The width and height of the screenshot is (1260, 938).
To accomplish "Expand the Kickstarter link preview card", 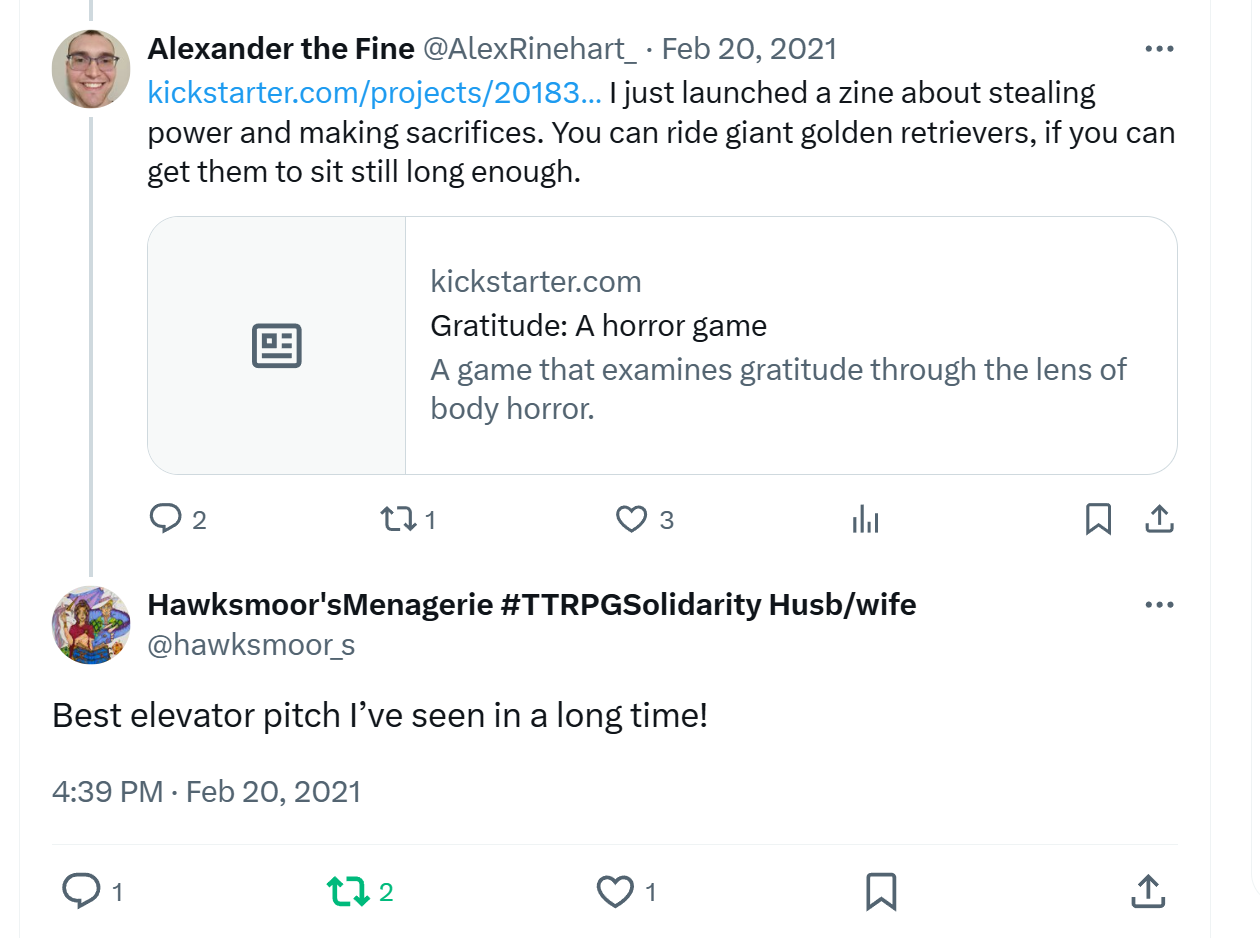I will pyautogui.click(x=663, y=345).
